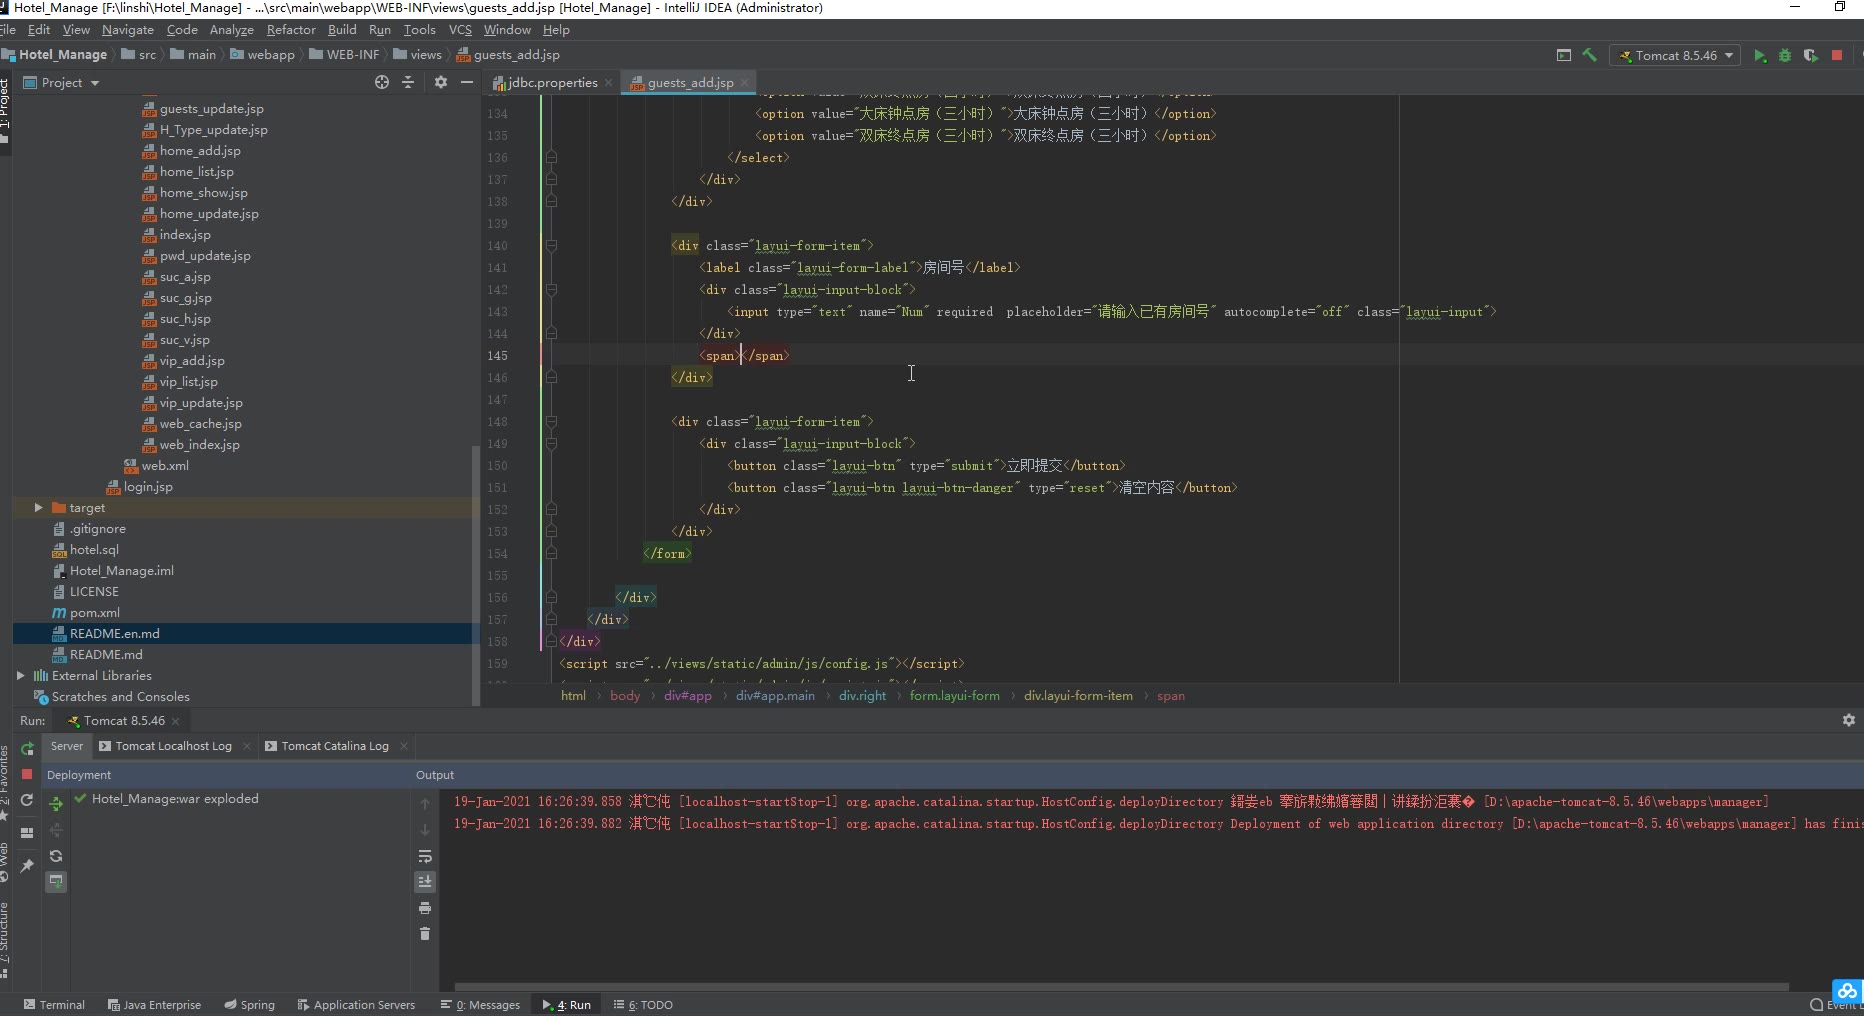Toggle scroll to end of output
This screenshot has width=1864, height=1016.
click(425, 882)
